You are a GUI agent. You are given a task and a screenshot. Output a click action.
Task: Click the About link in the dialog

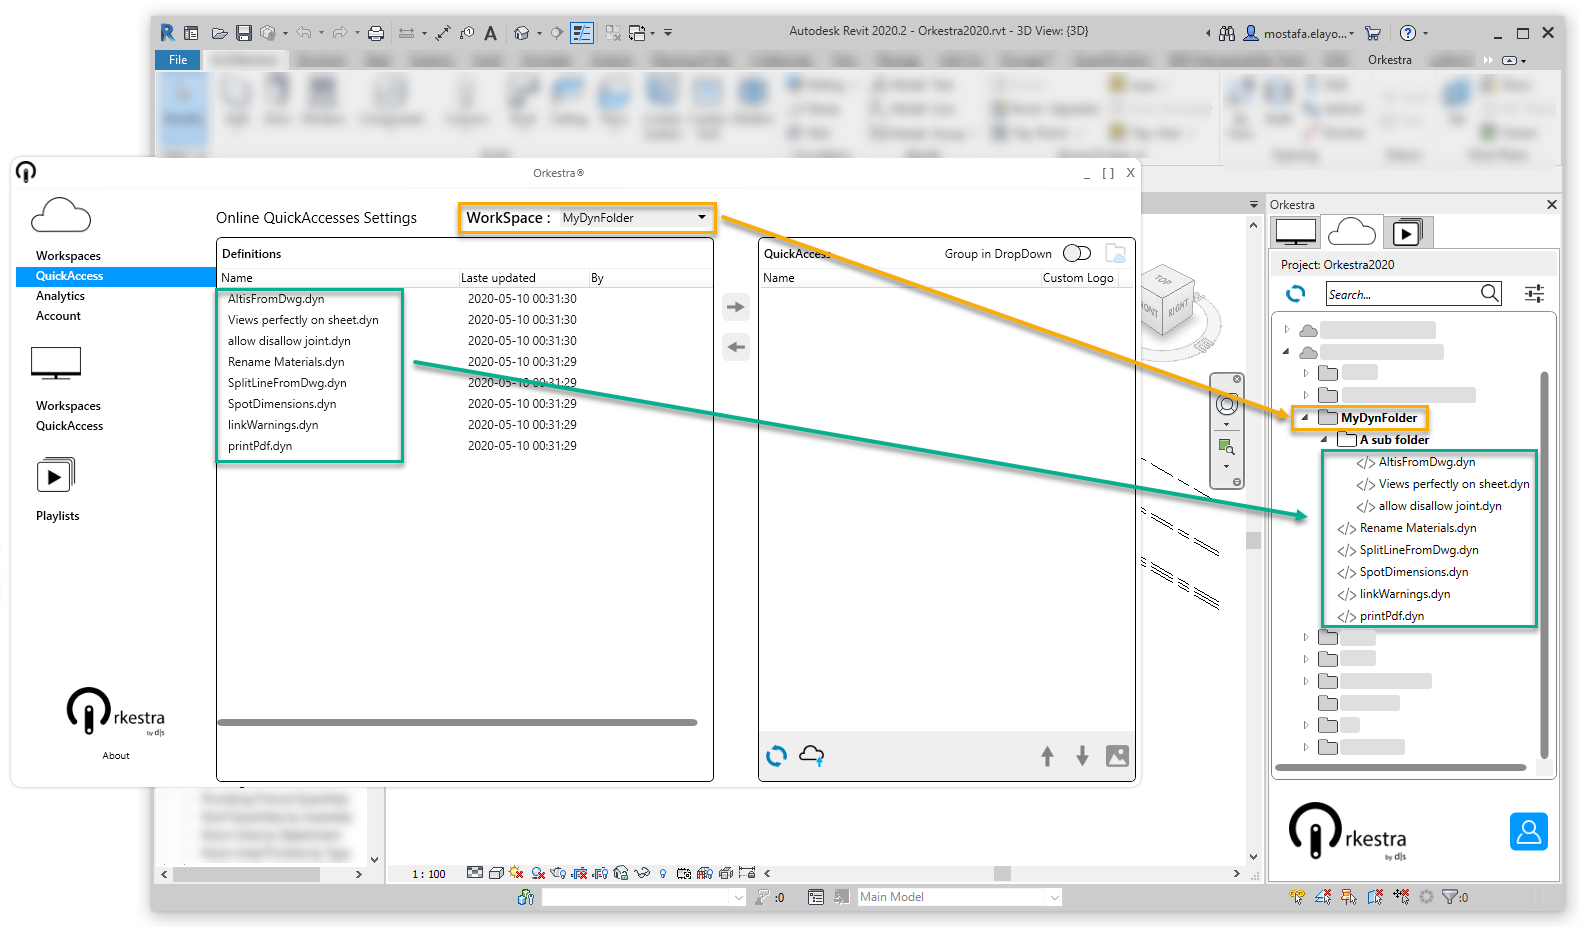point(116,756)
